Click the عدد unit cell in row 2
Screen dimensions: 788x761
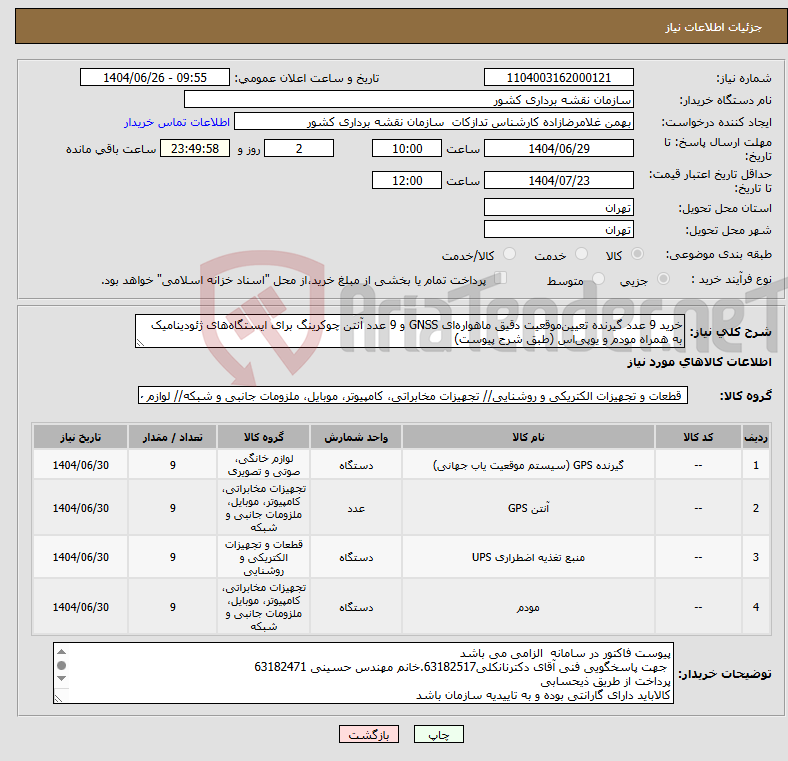[x=356, y=508]
